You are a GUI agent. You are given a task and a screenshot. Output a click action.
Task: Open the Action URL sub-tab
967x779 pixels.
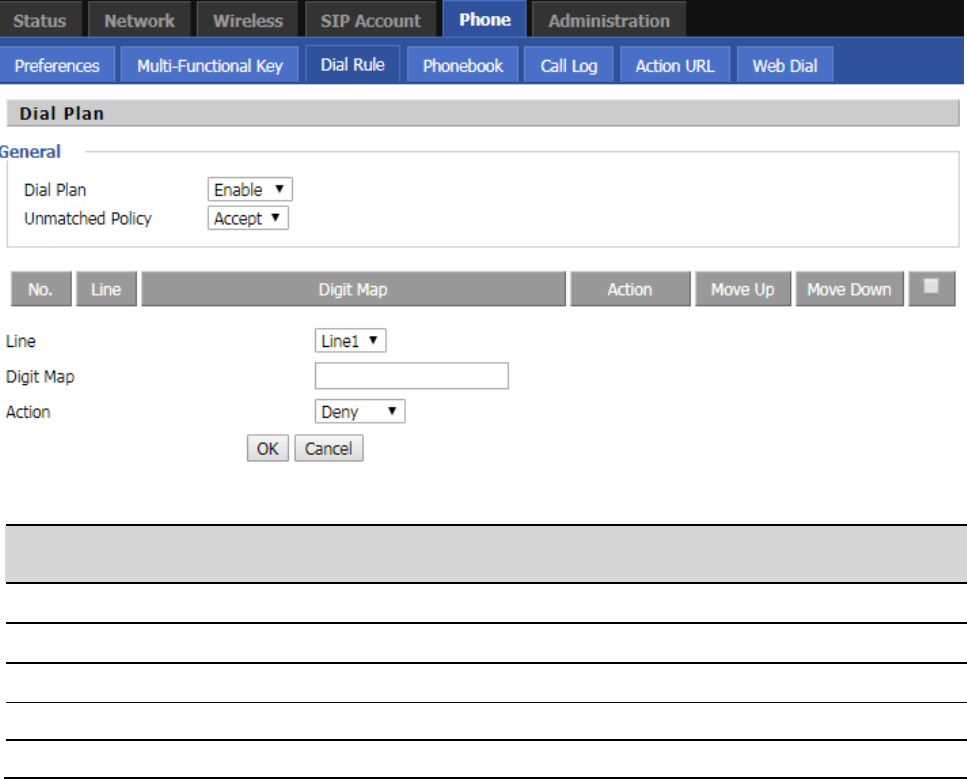click(675, 65)
